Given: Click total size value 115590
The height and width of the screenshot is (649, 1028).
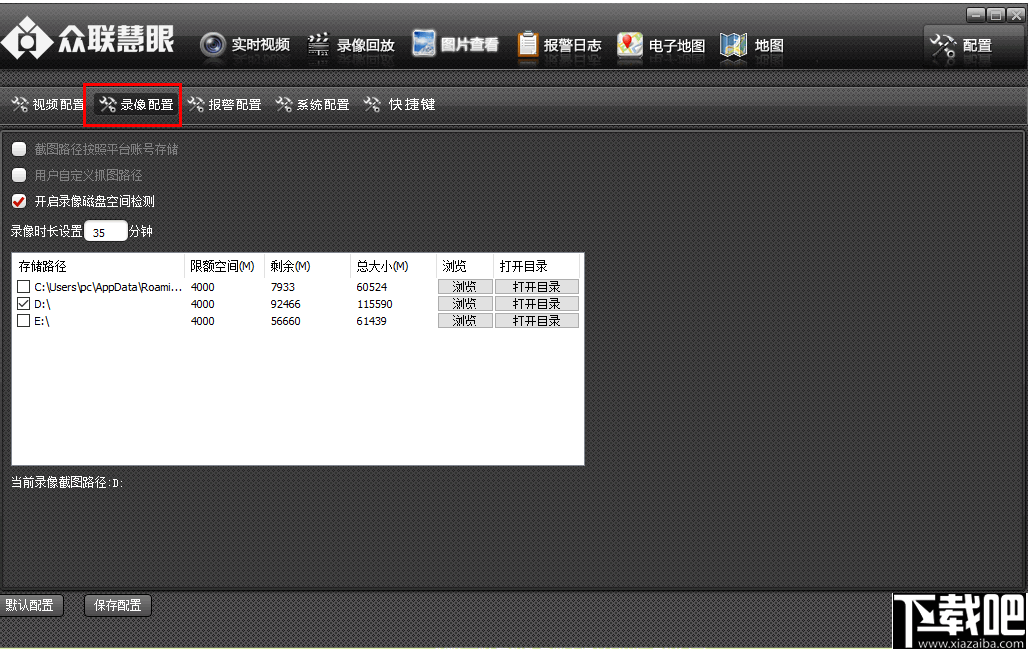Looking at the screenshot, I should pos(374,304).
